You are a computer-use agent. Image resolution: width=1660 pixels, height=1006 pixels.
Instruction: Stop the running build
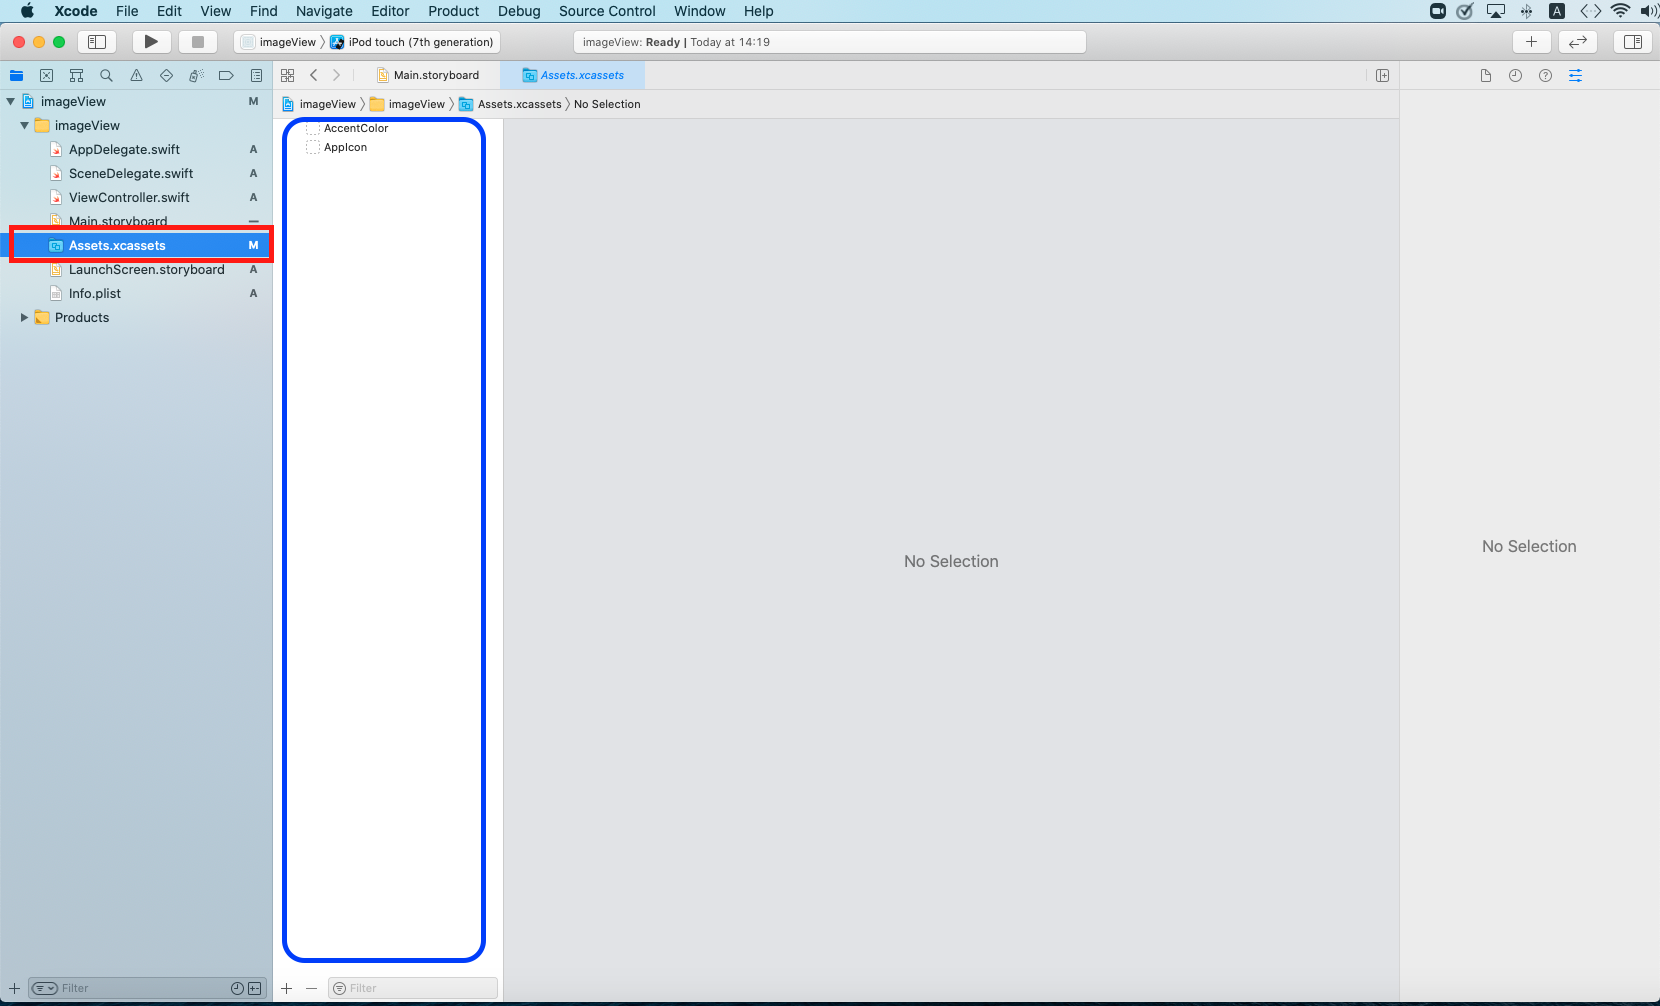(198, 42)
